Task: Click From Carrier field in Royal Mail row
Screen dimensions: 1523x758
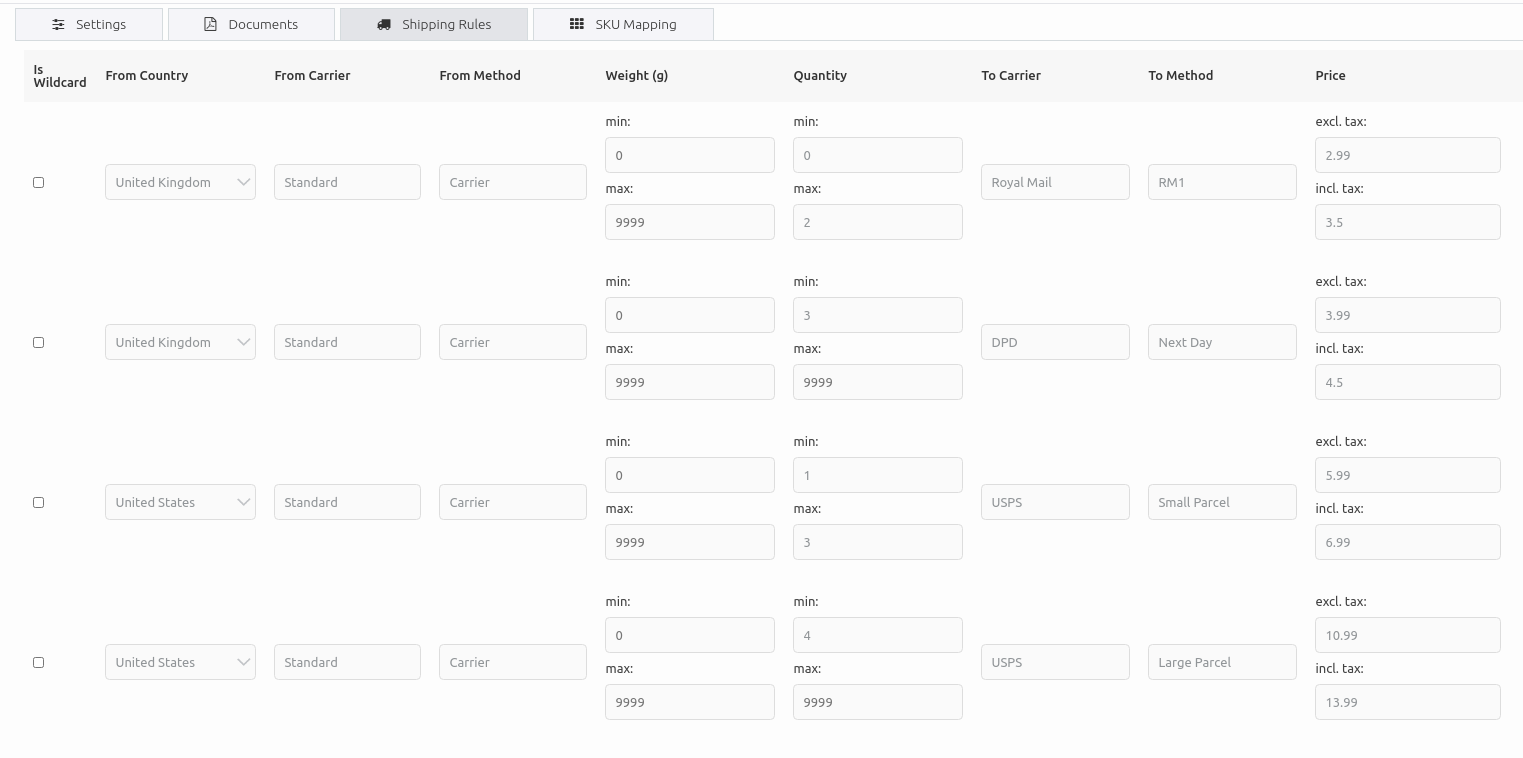Action: click(347, 182)
